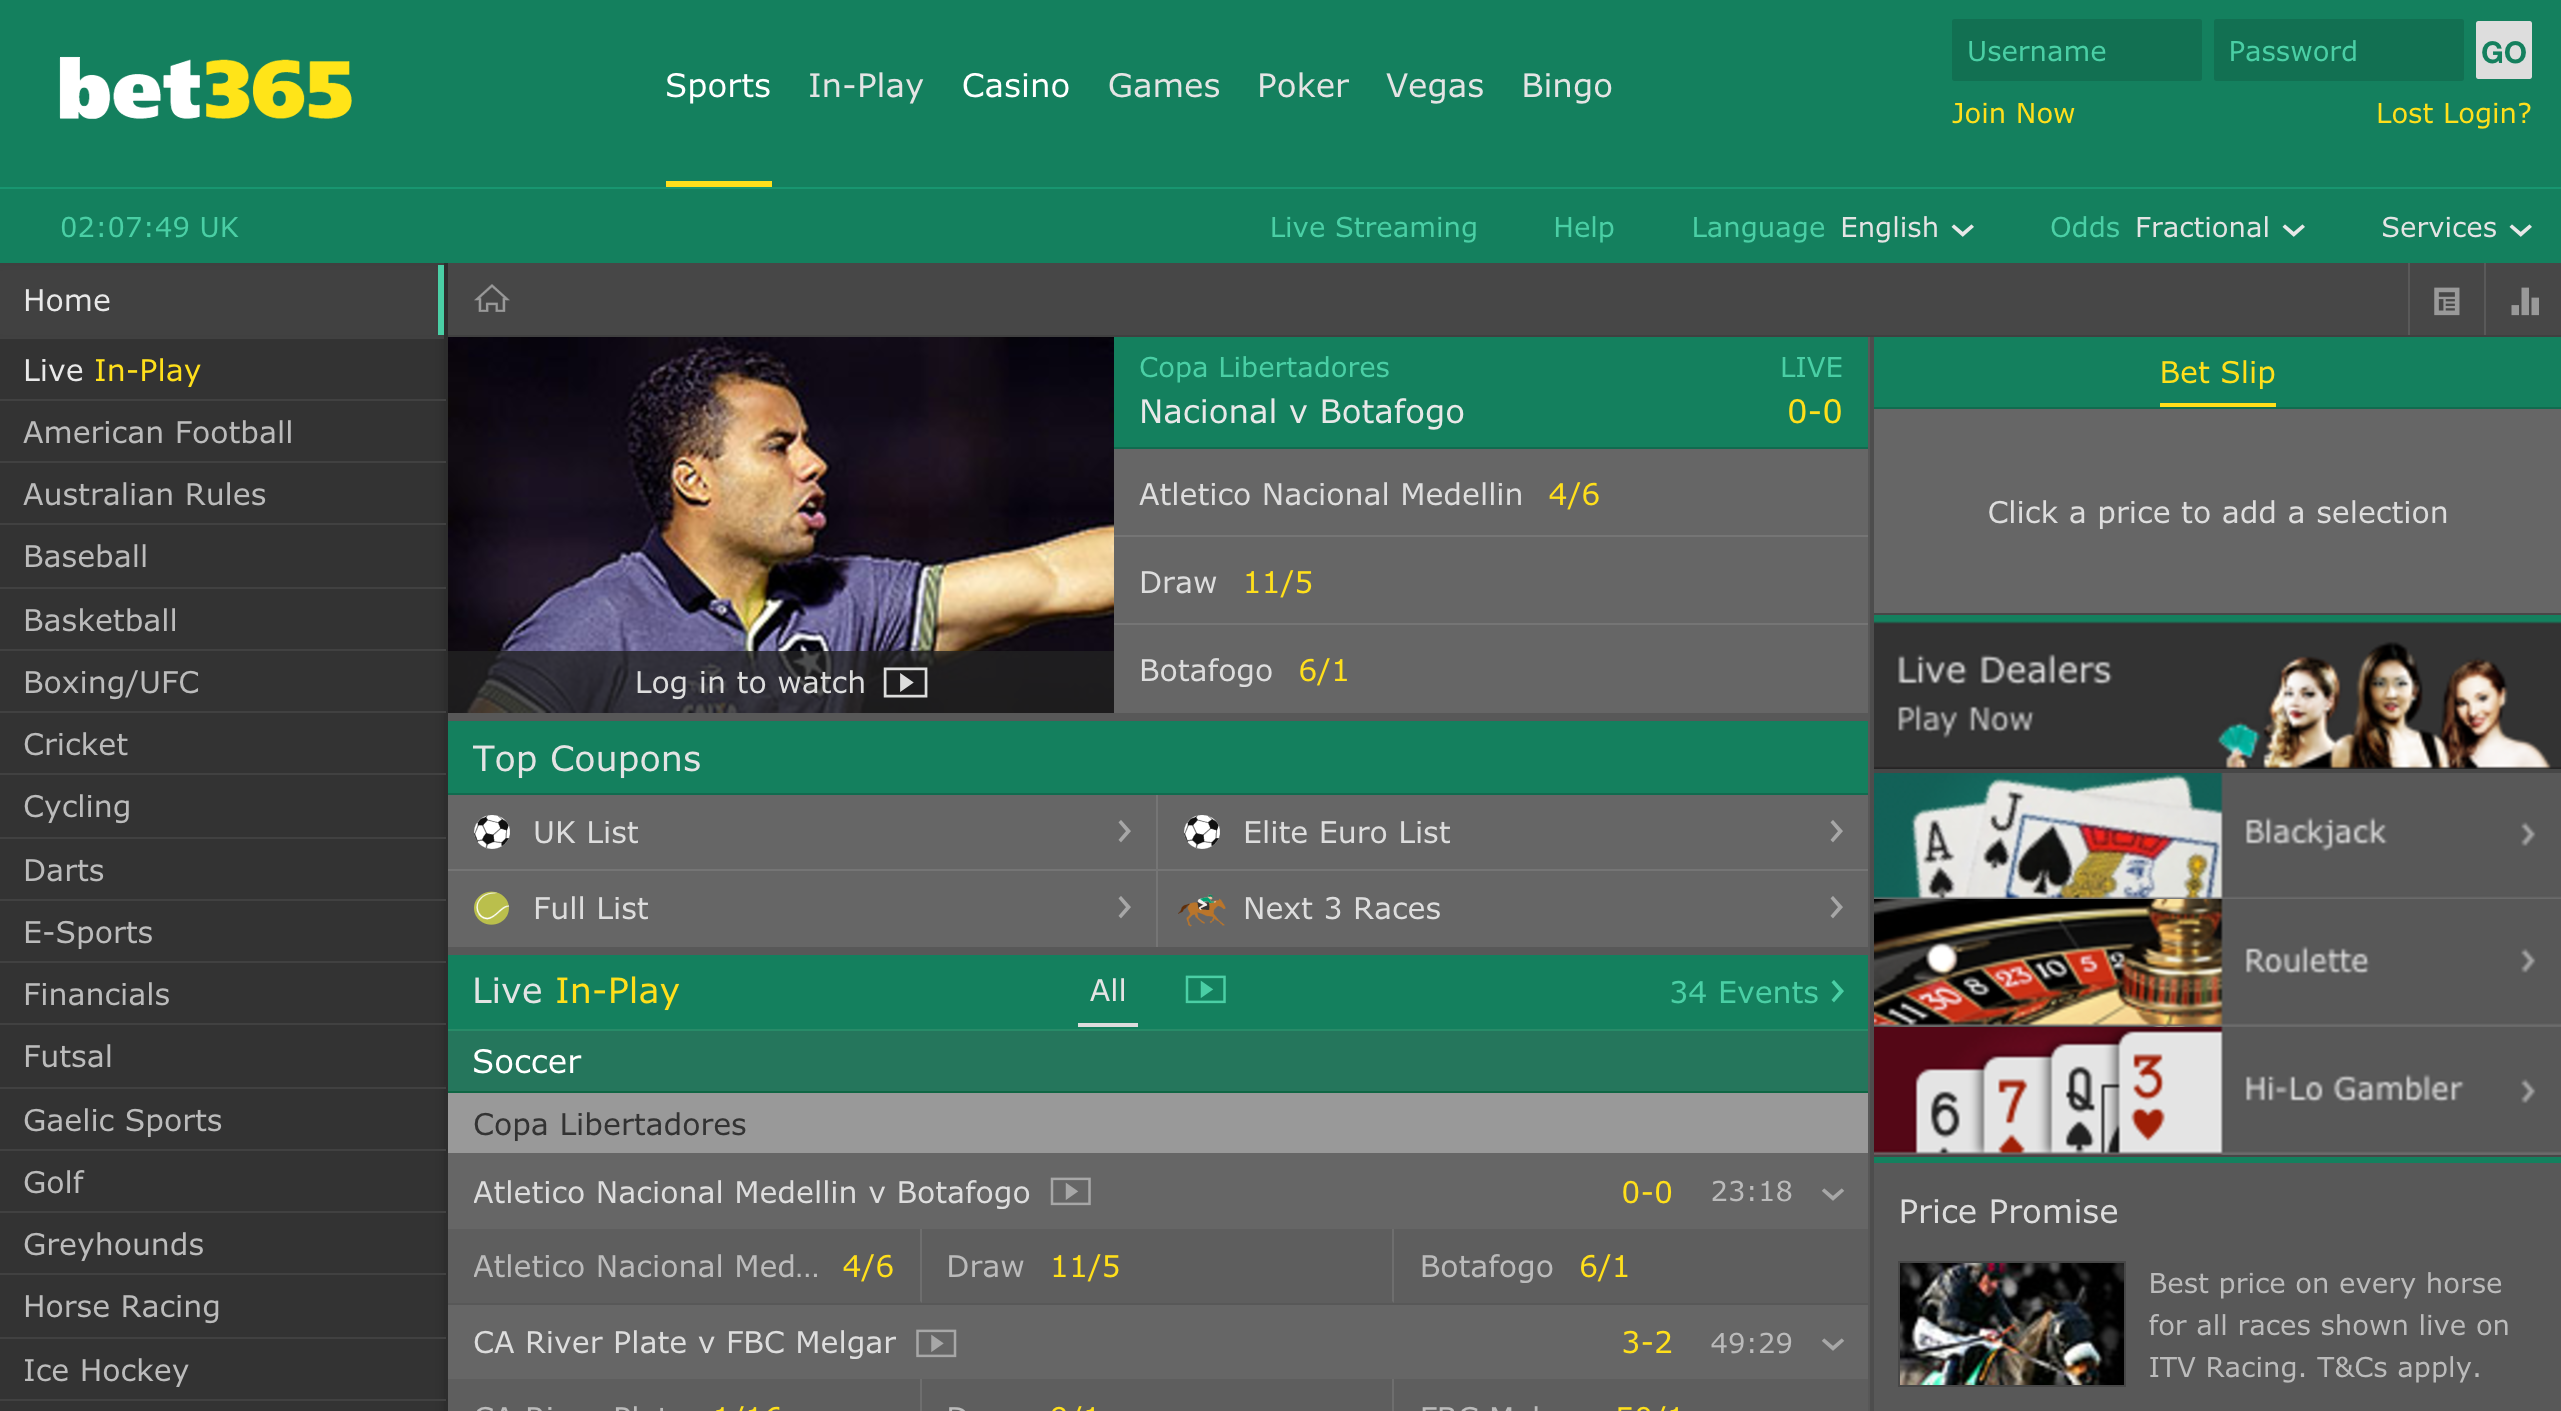Screen dimensions: 2561x1411
Task: Click the Join Now button
Action: pyautogui.click(x=2014, y=113)
